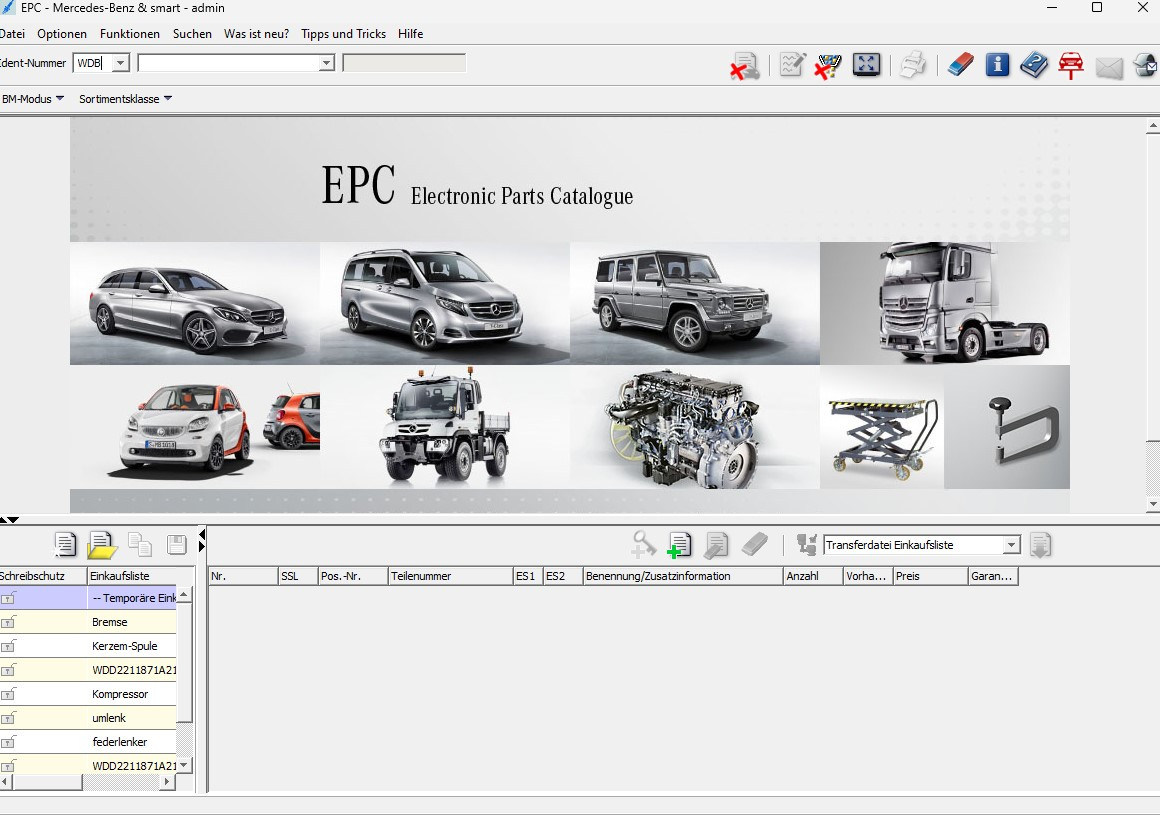Open the Tipps und Tricks menu
The width and height of the screenshot is (1160, 815).
click(343, 34)
